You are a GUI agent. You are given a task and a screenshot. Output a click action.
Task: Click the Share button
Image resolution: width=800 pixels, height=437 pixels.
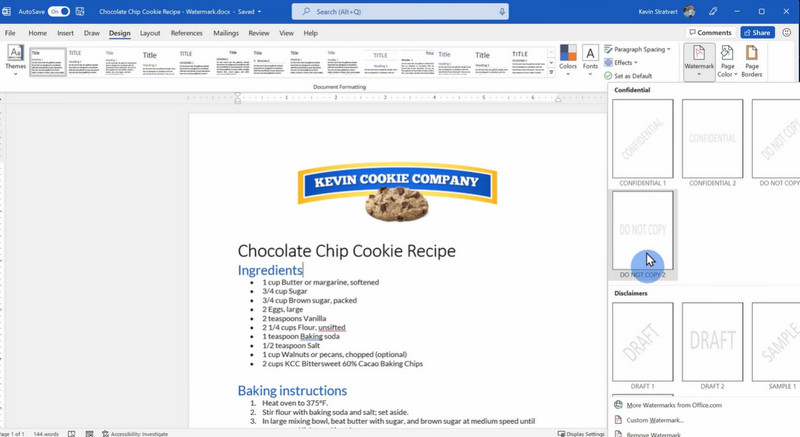[757, 33]
